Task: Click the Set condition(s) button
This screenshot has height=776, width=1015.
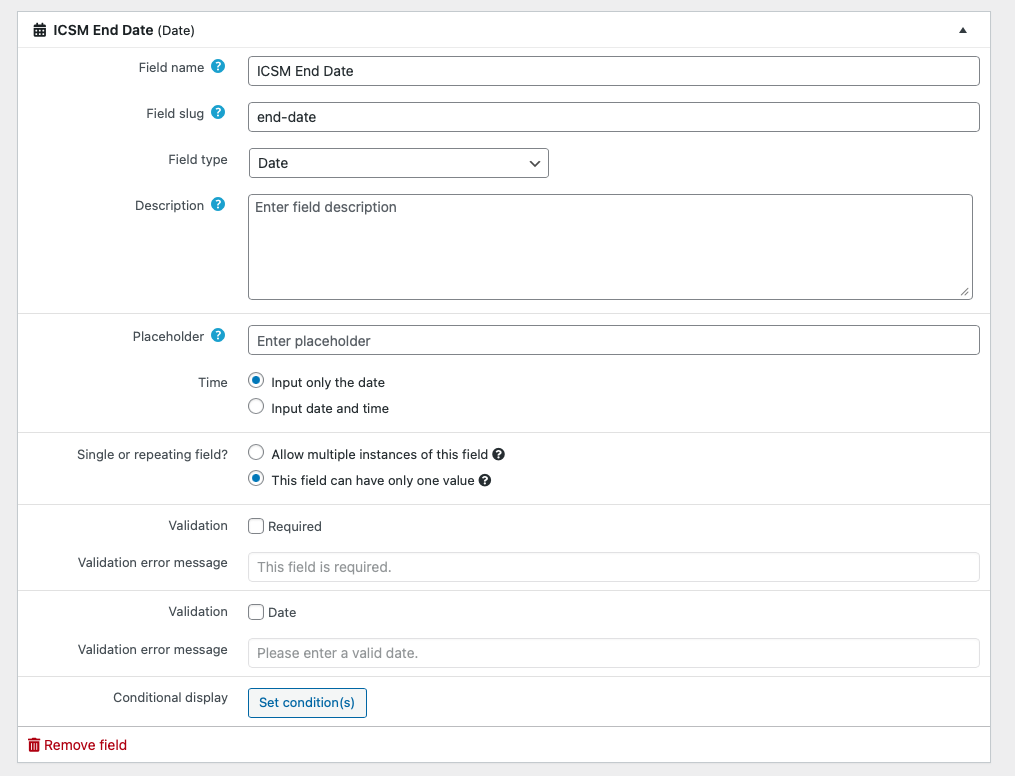Action: tap(307, 702)
